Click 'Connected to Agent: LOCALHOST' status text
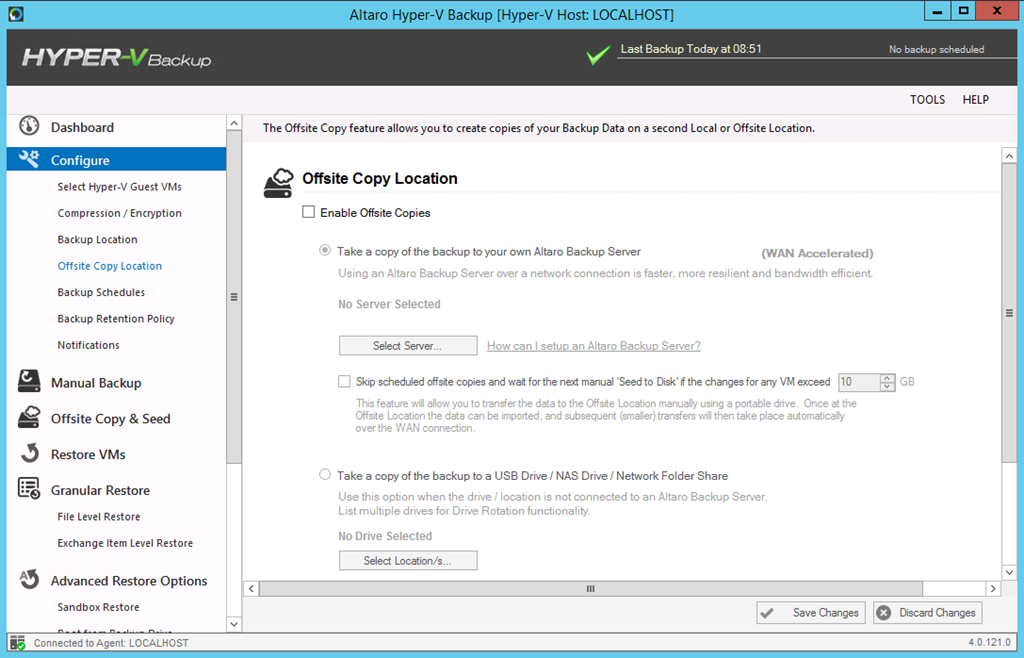This screenshot has width=1024, height=658. coord(111,643)
